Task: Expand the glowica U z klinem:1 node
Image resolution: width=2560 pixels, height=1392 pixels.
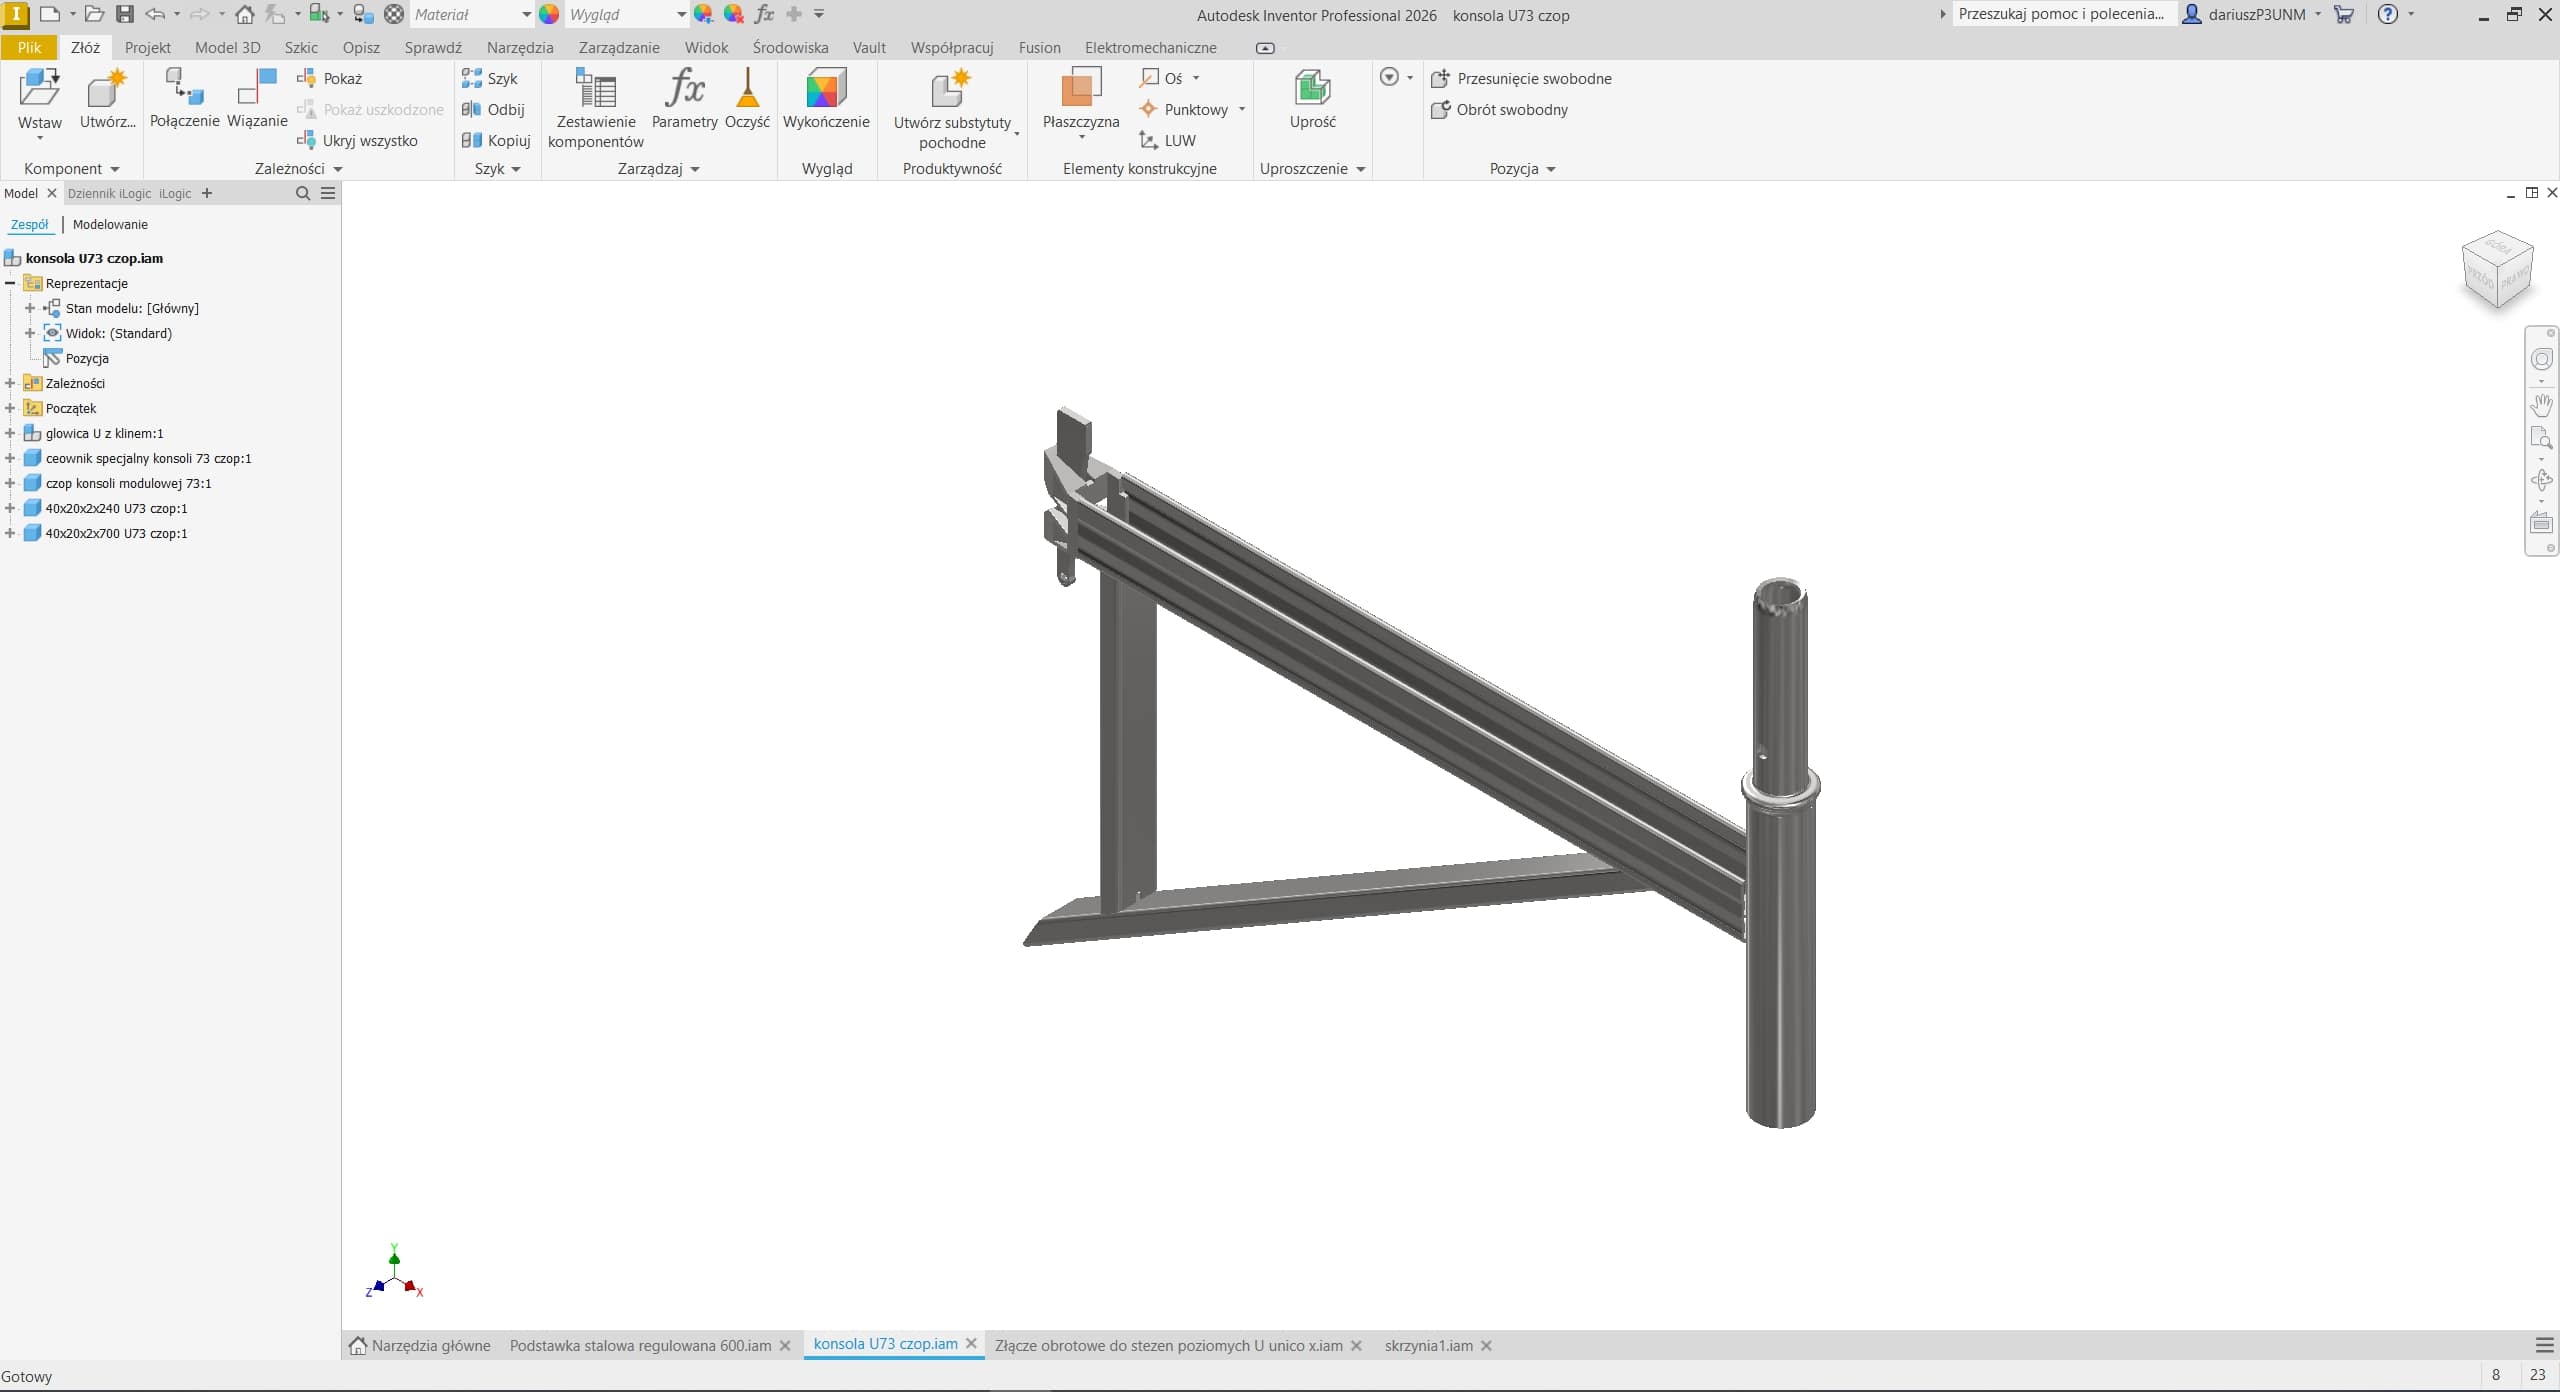Action: point(10,433)
